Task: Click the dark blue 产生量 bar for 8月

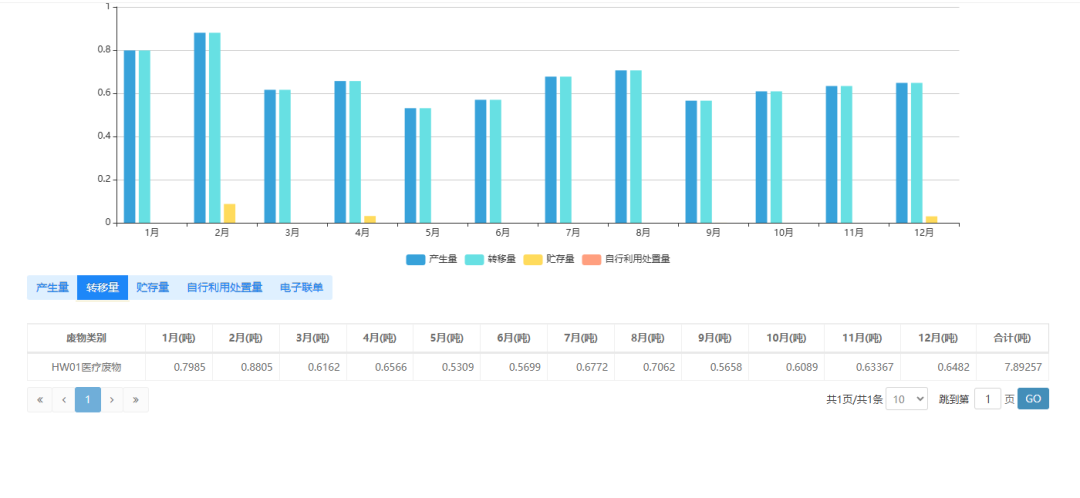Action: click(621, 147)
